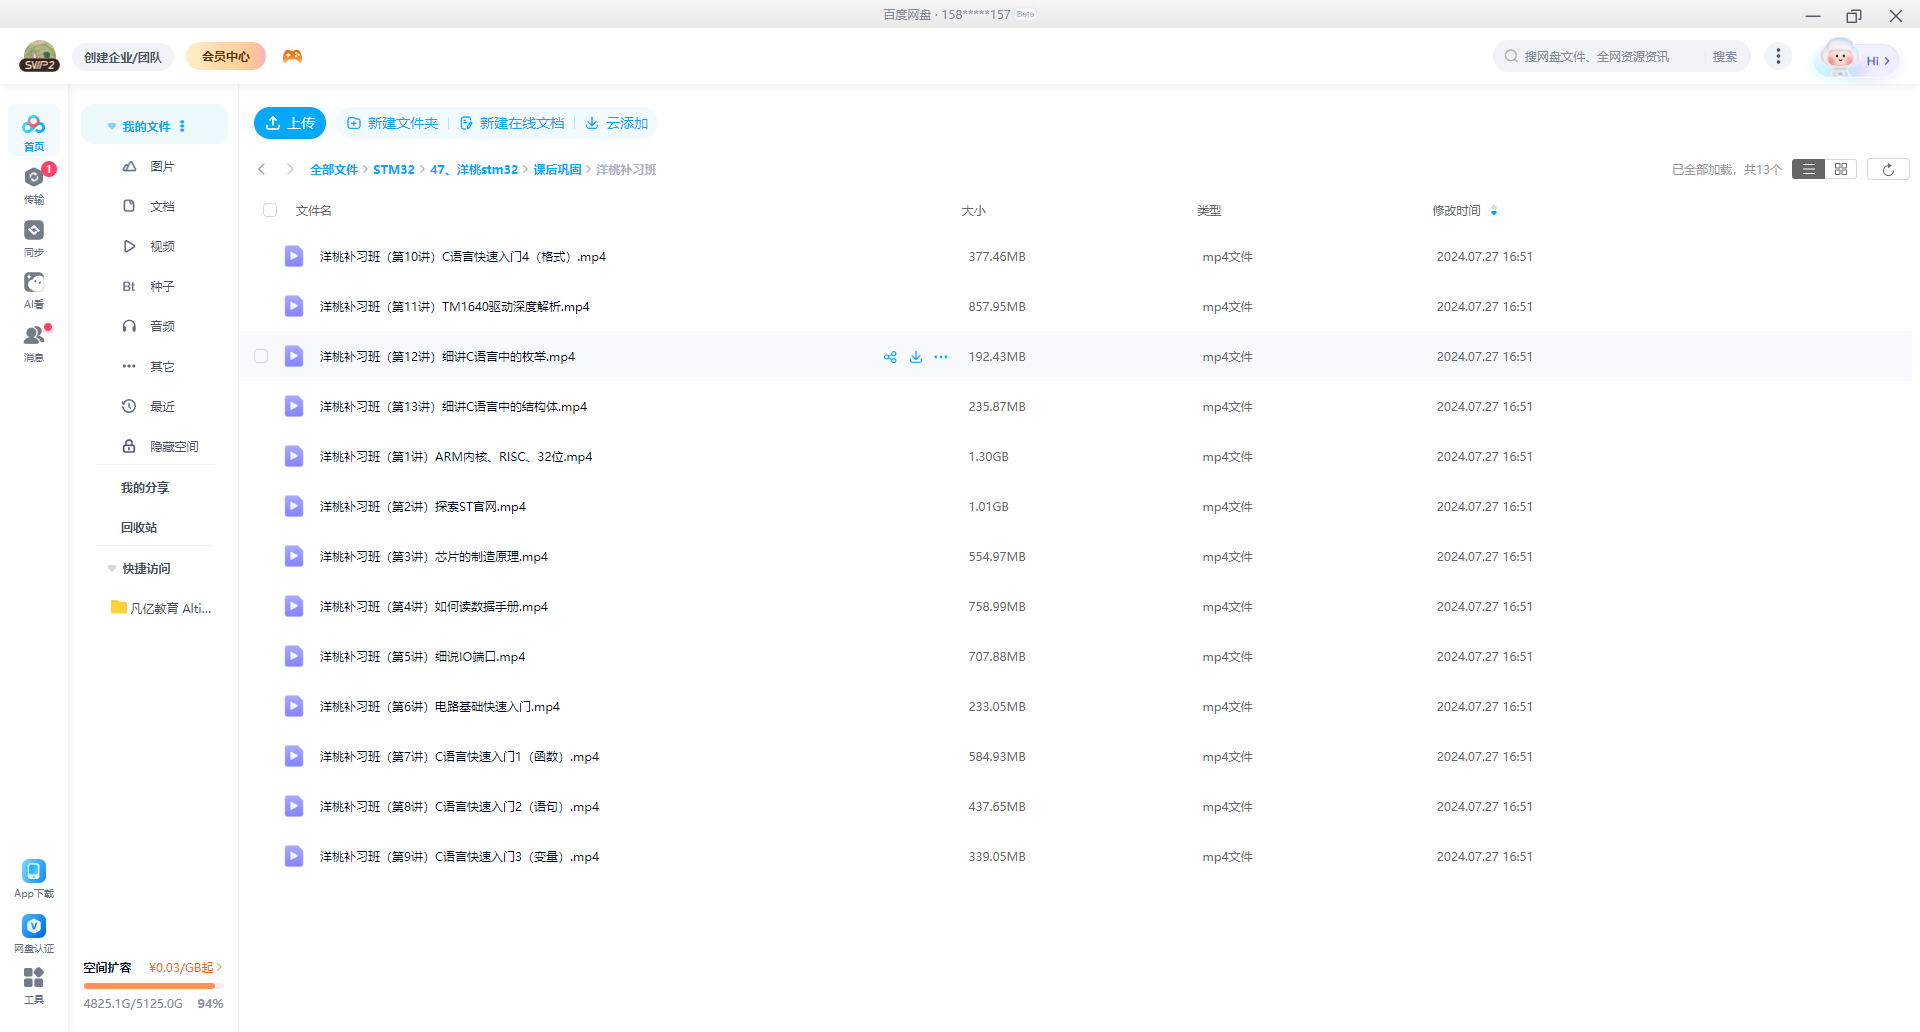Tick the select-all checkbox beside 文件名

[x=270, y=211]
